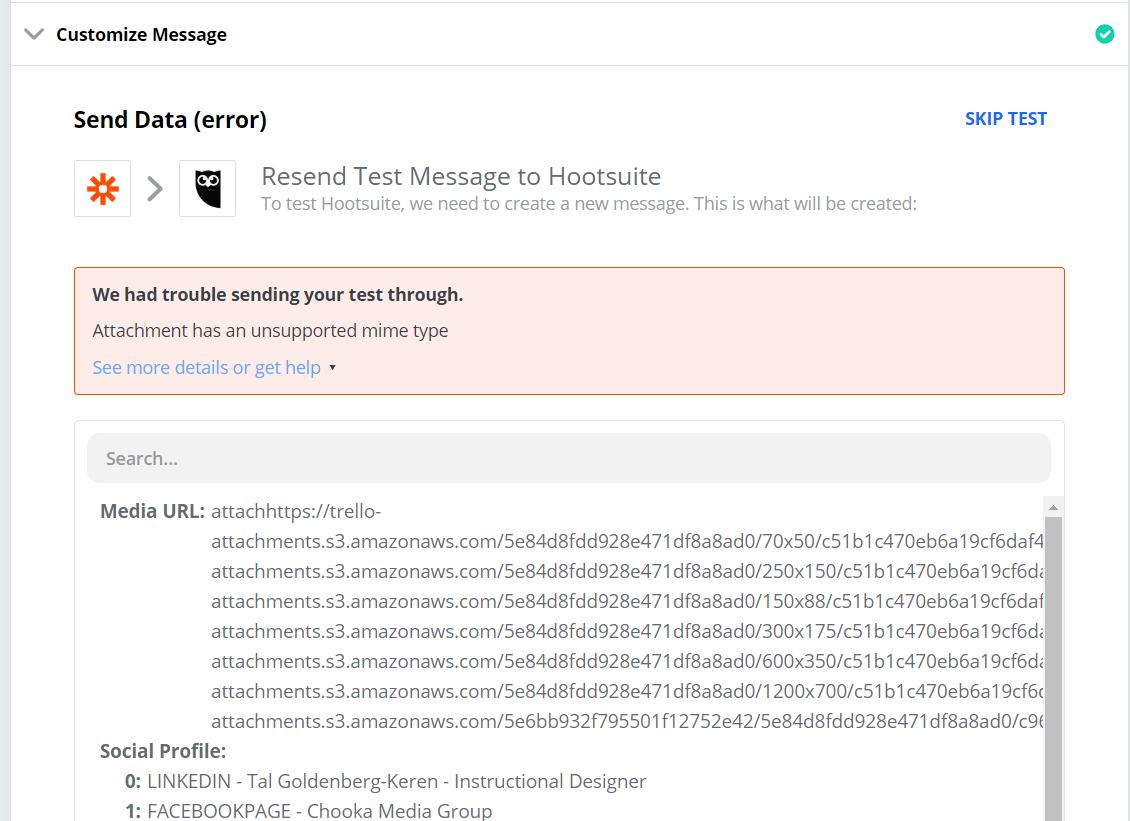The image size is (1130, 821).
Task: Select the URL line containing 250x150
Action: [x=627, y=572]
